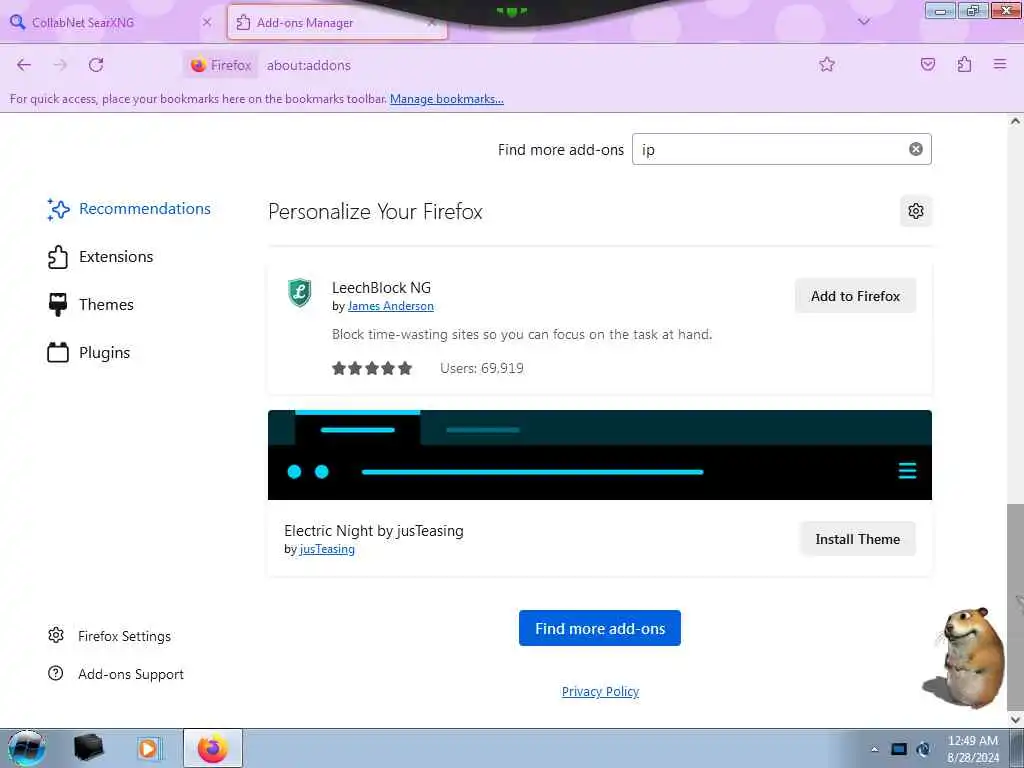Click the LeechBlock NG shield icon

[300, 293]
